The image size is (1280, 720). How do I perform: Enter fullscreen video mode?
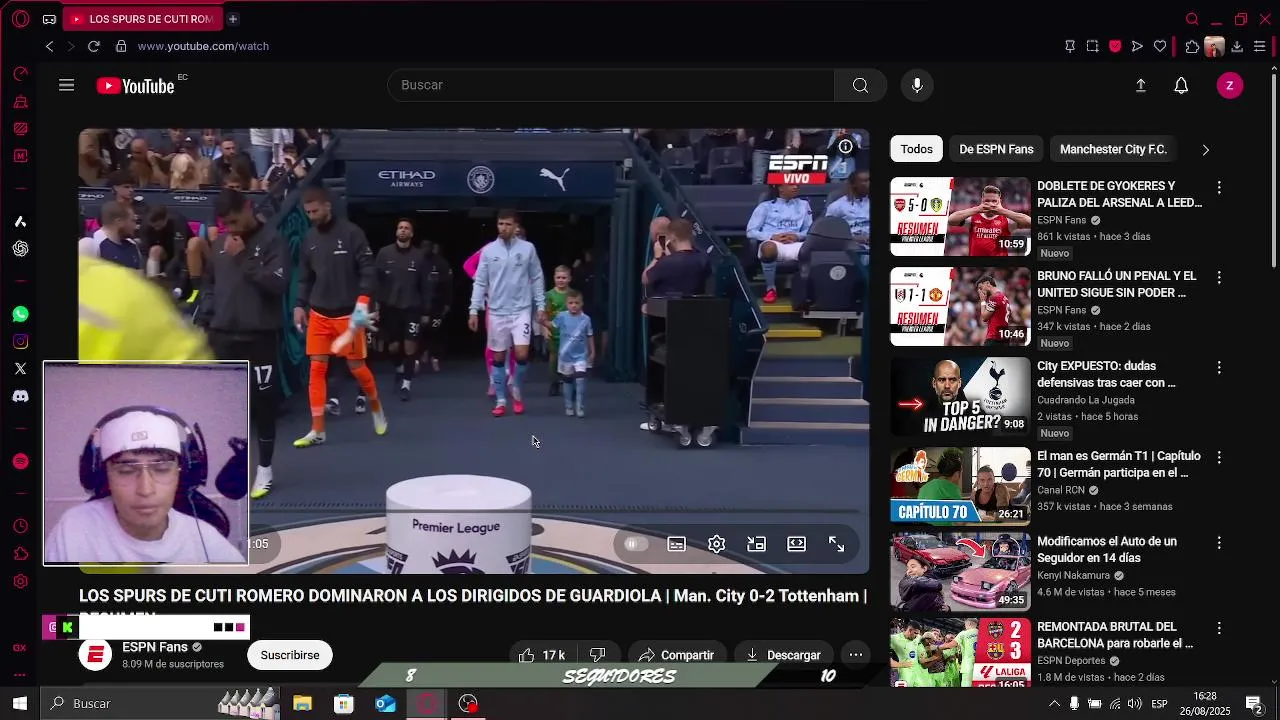tap(837, 544)
